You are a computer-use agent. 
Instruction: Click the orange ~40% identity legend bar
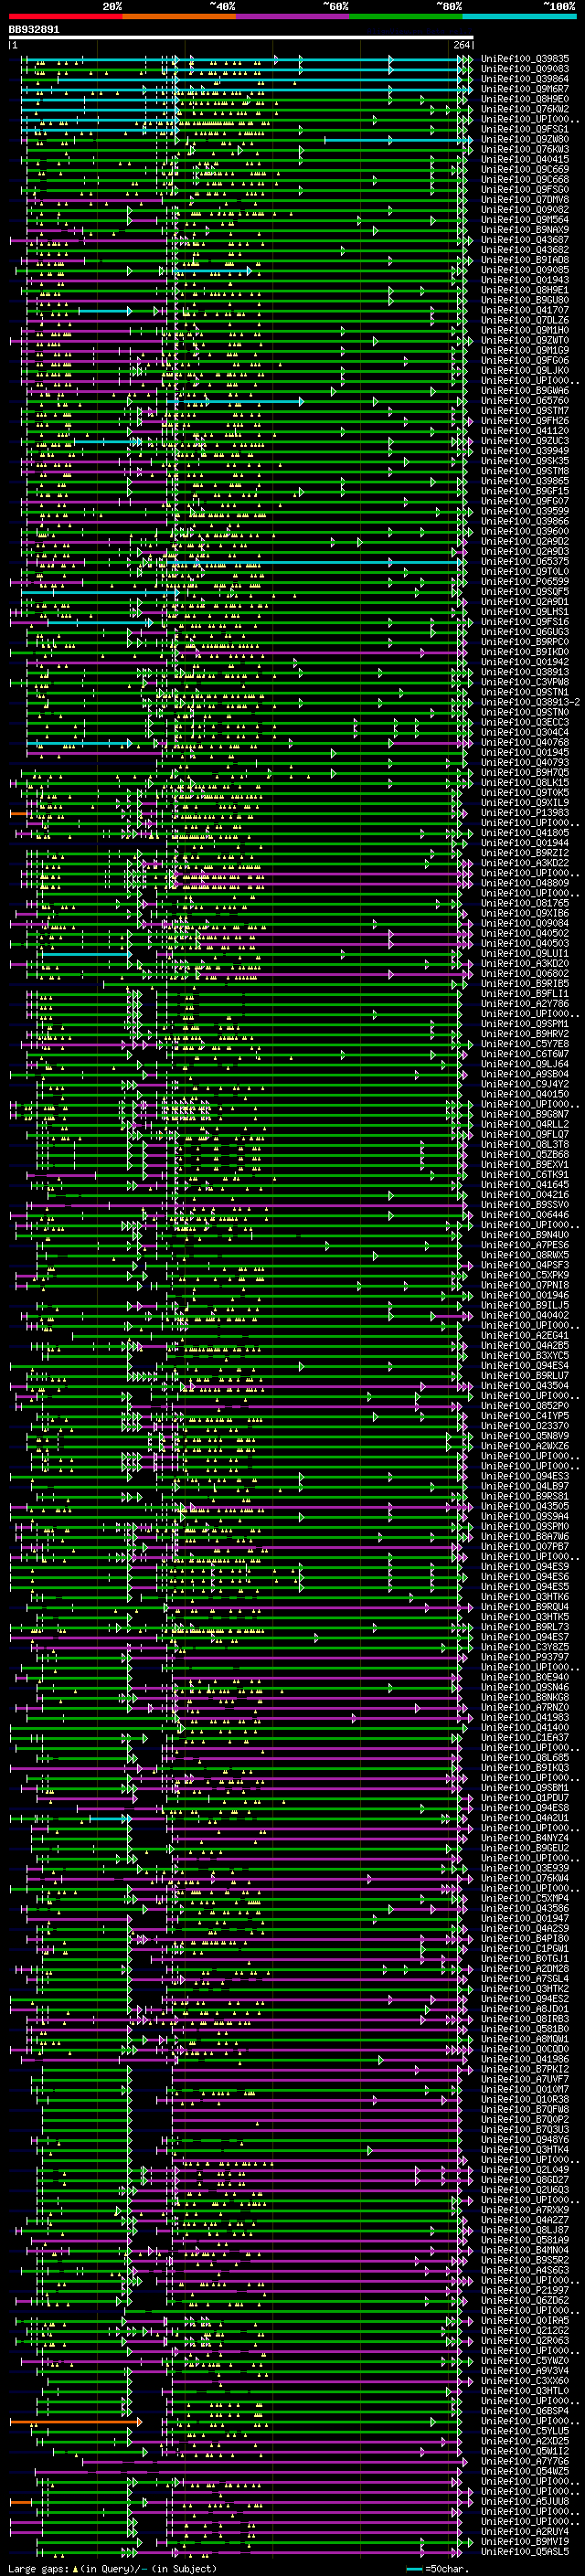[x=180, y=17]
